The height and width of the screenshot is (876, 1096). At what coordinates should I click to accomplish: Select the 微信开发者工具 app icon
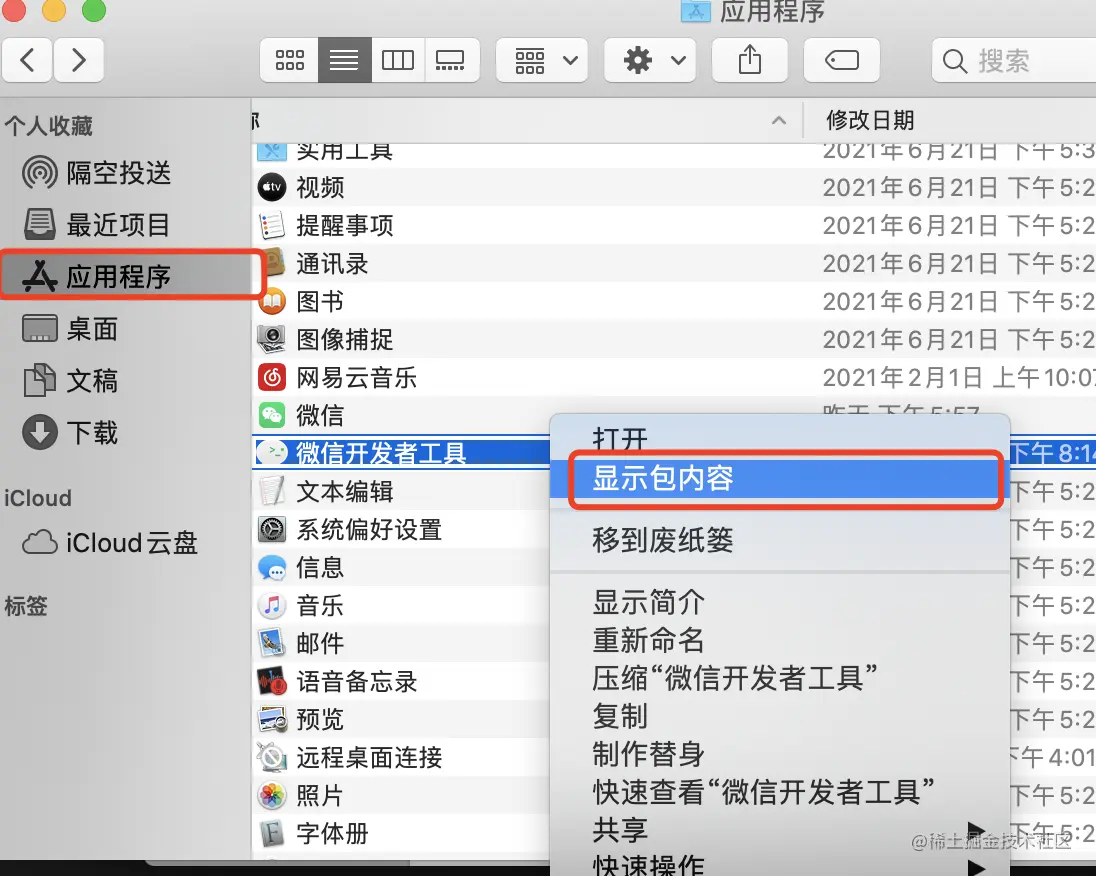coord(272,453)
